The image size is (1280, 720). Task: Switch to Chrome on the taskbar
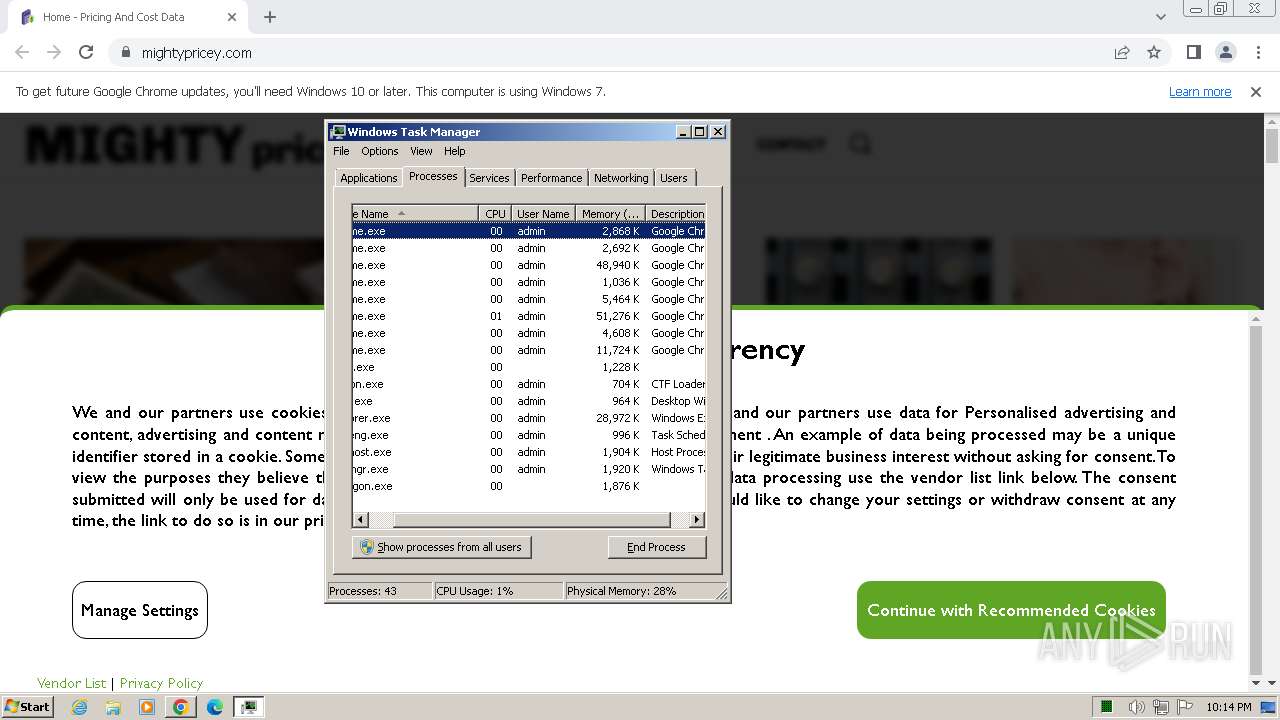(181, 707)
